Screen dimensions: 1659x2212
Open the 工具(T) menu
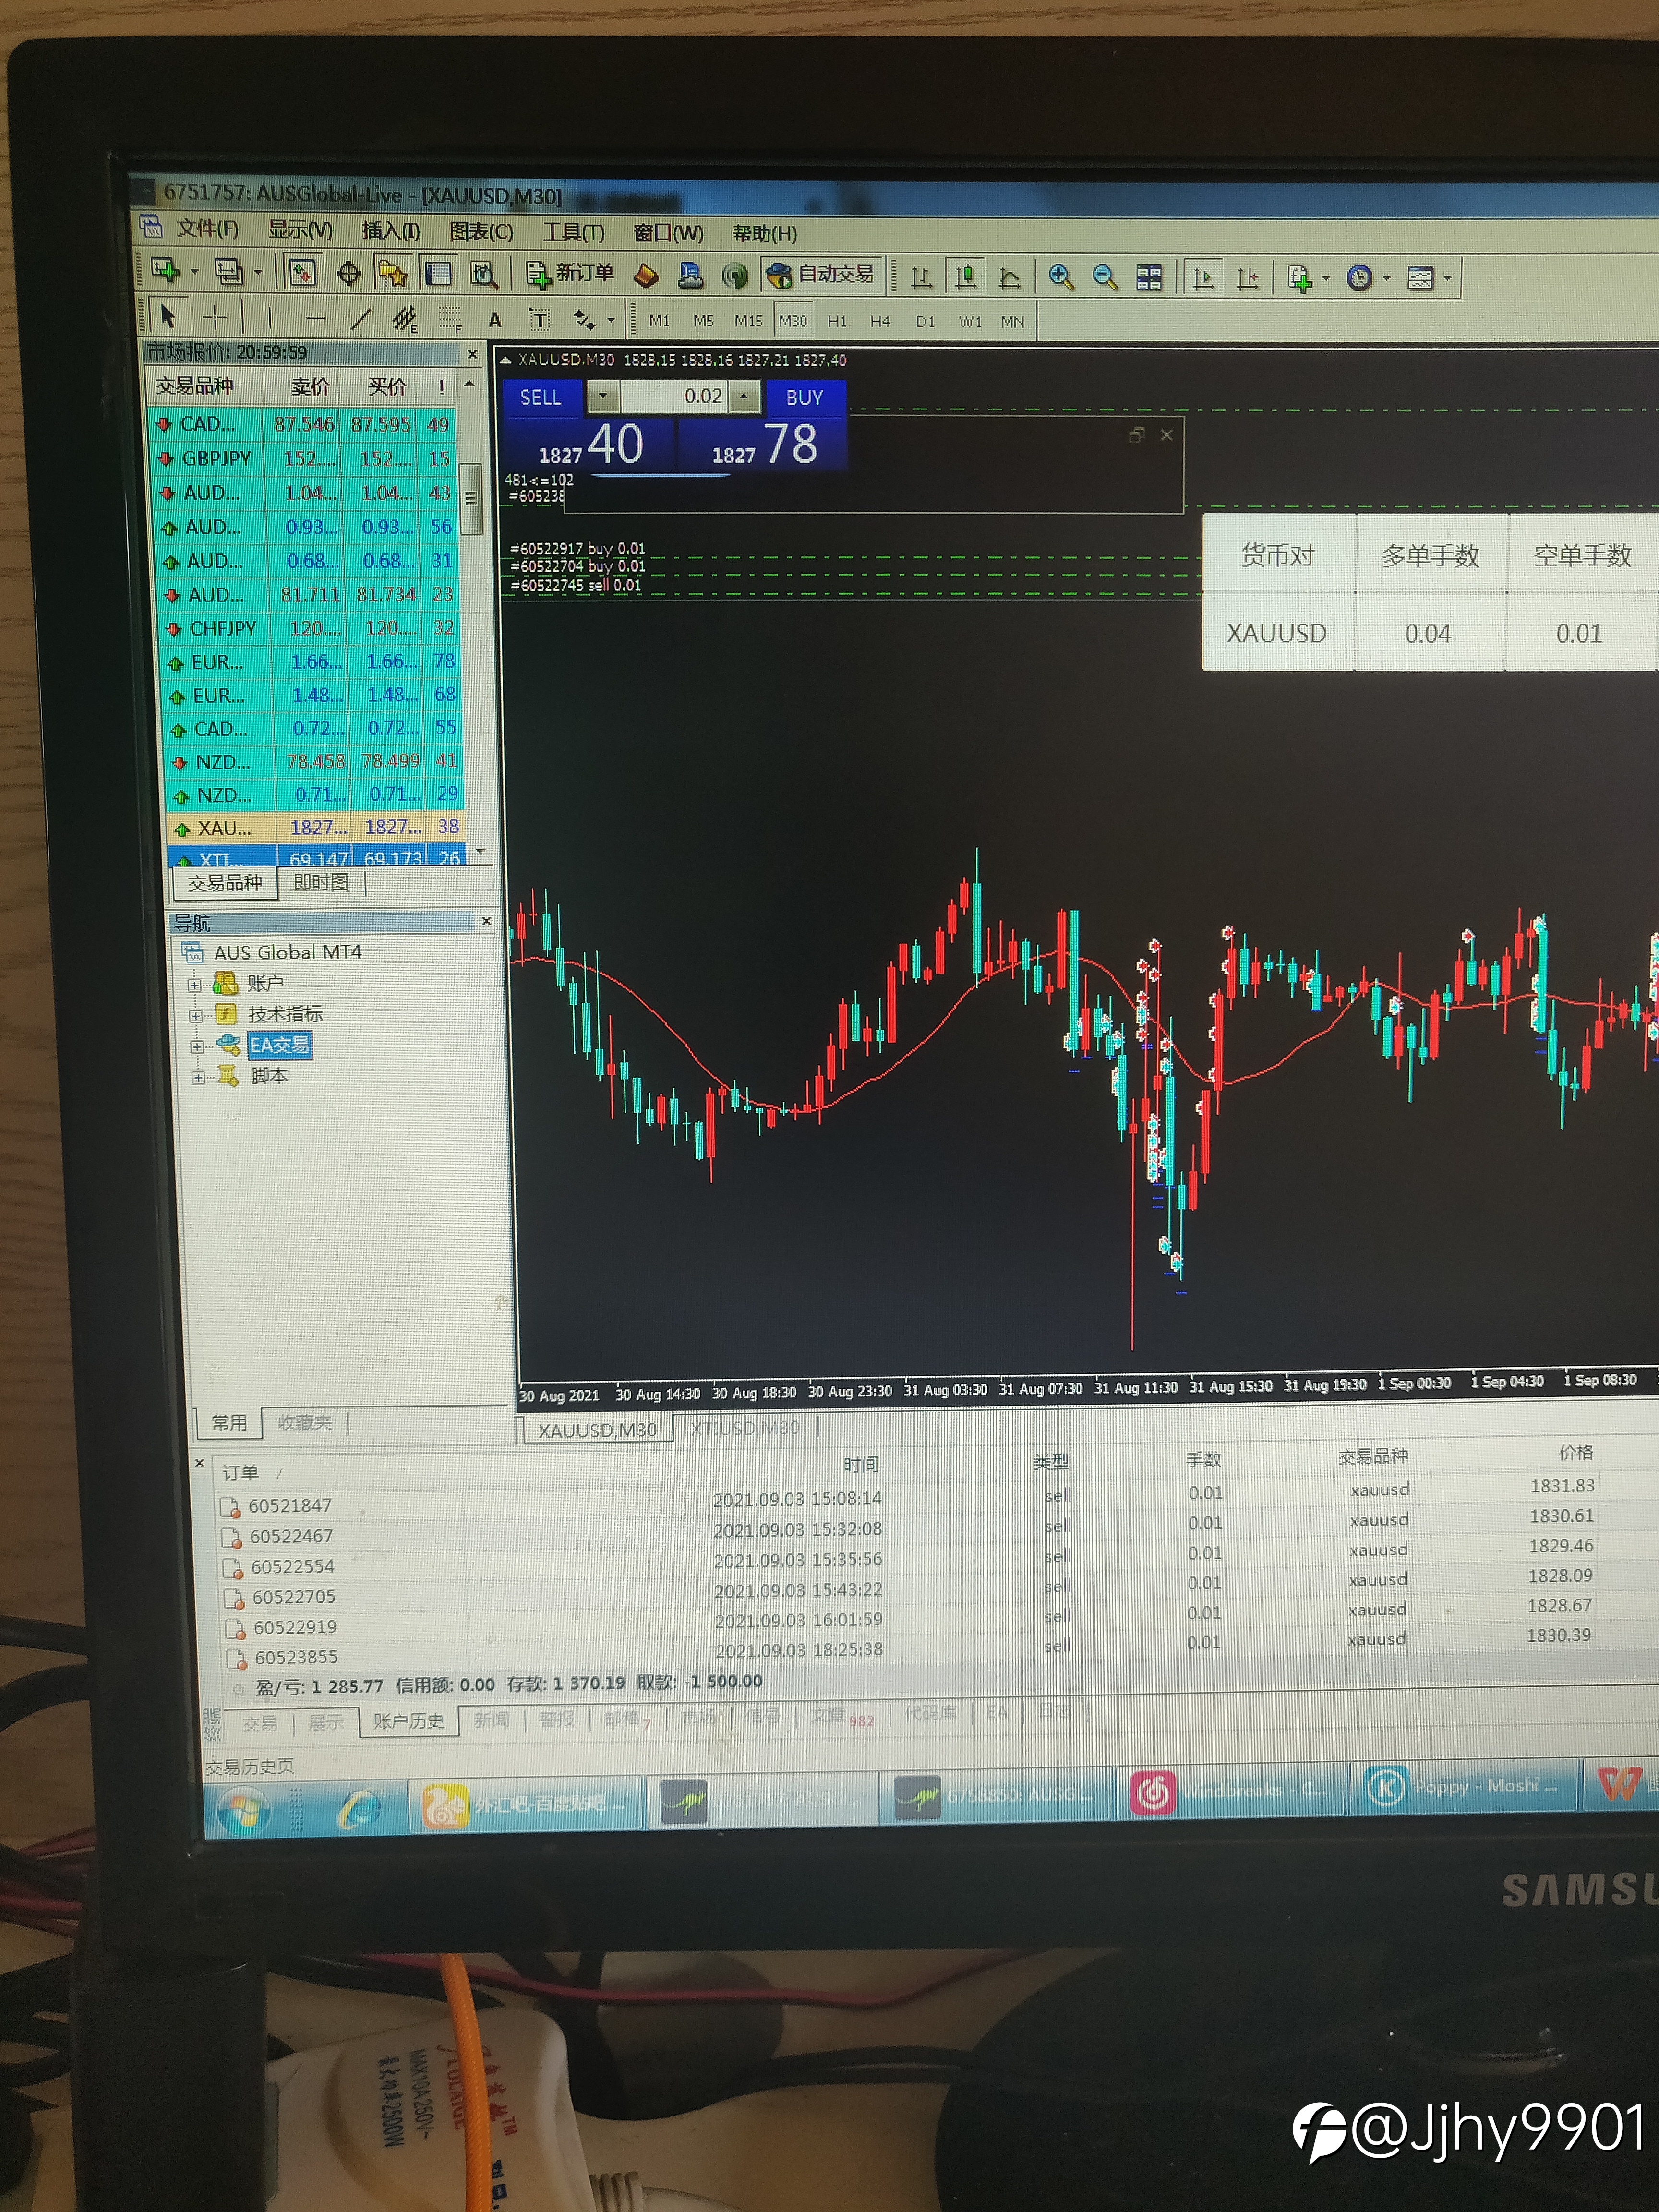(573, 233)
